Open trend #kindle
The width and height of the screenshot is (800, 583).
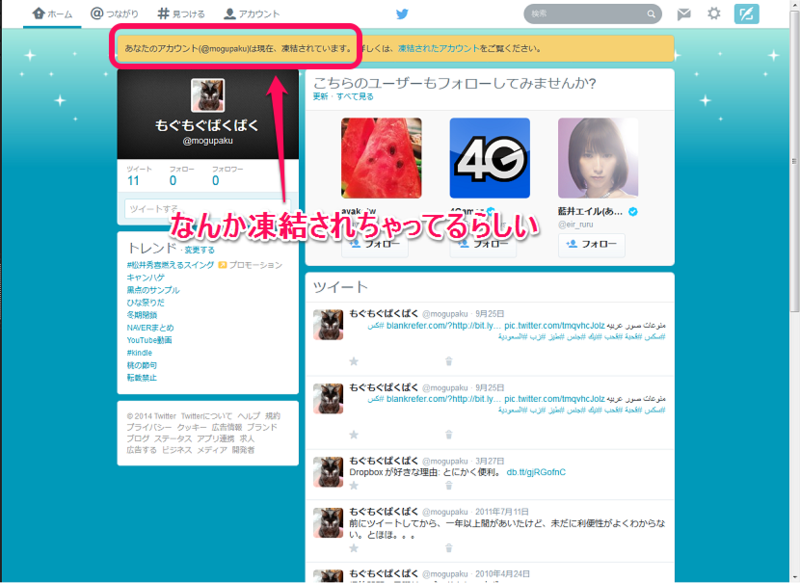pos(139,352)
